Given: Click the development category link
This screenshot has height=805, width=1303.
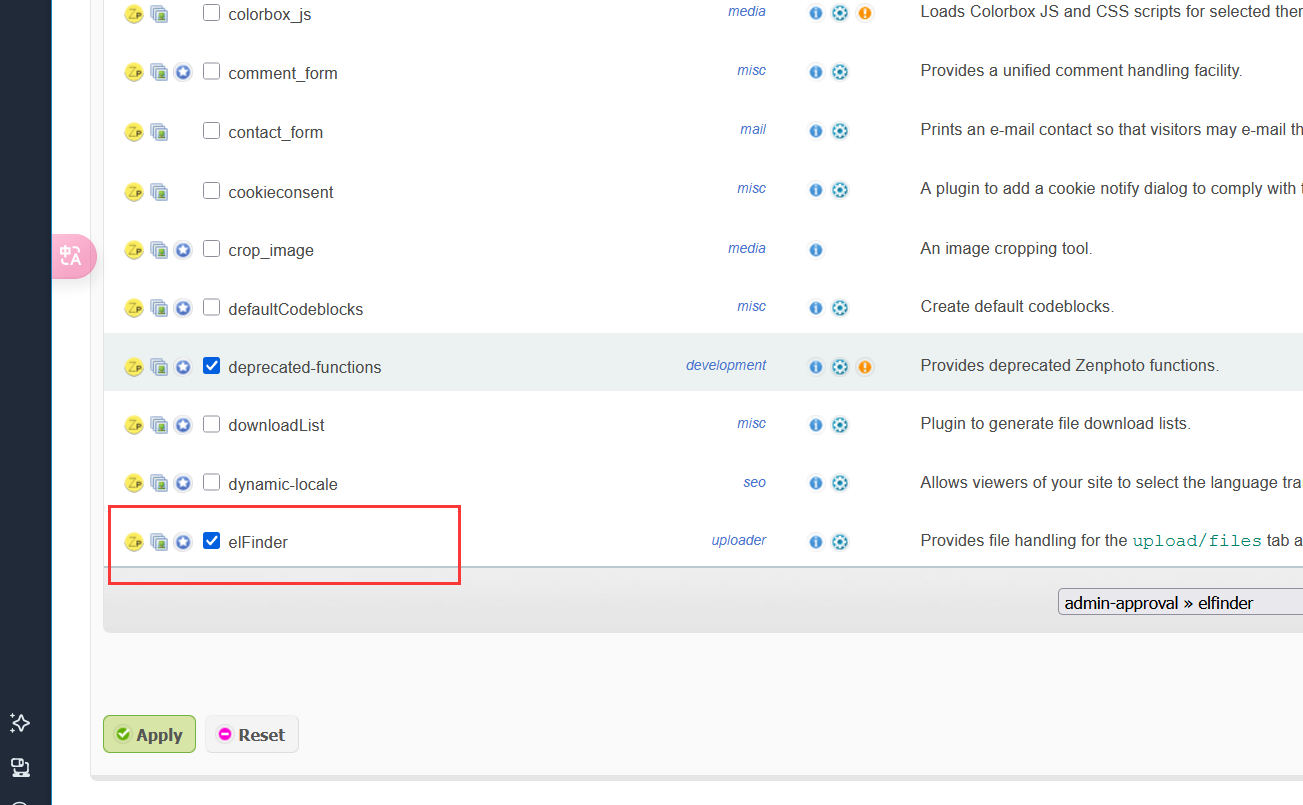Looking at the screenshot, I should [x=725, y=366].
